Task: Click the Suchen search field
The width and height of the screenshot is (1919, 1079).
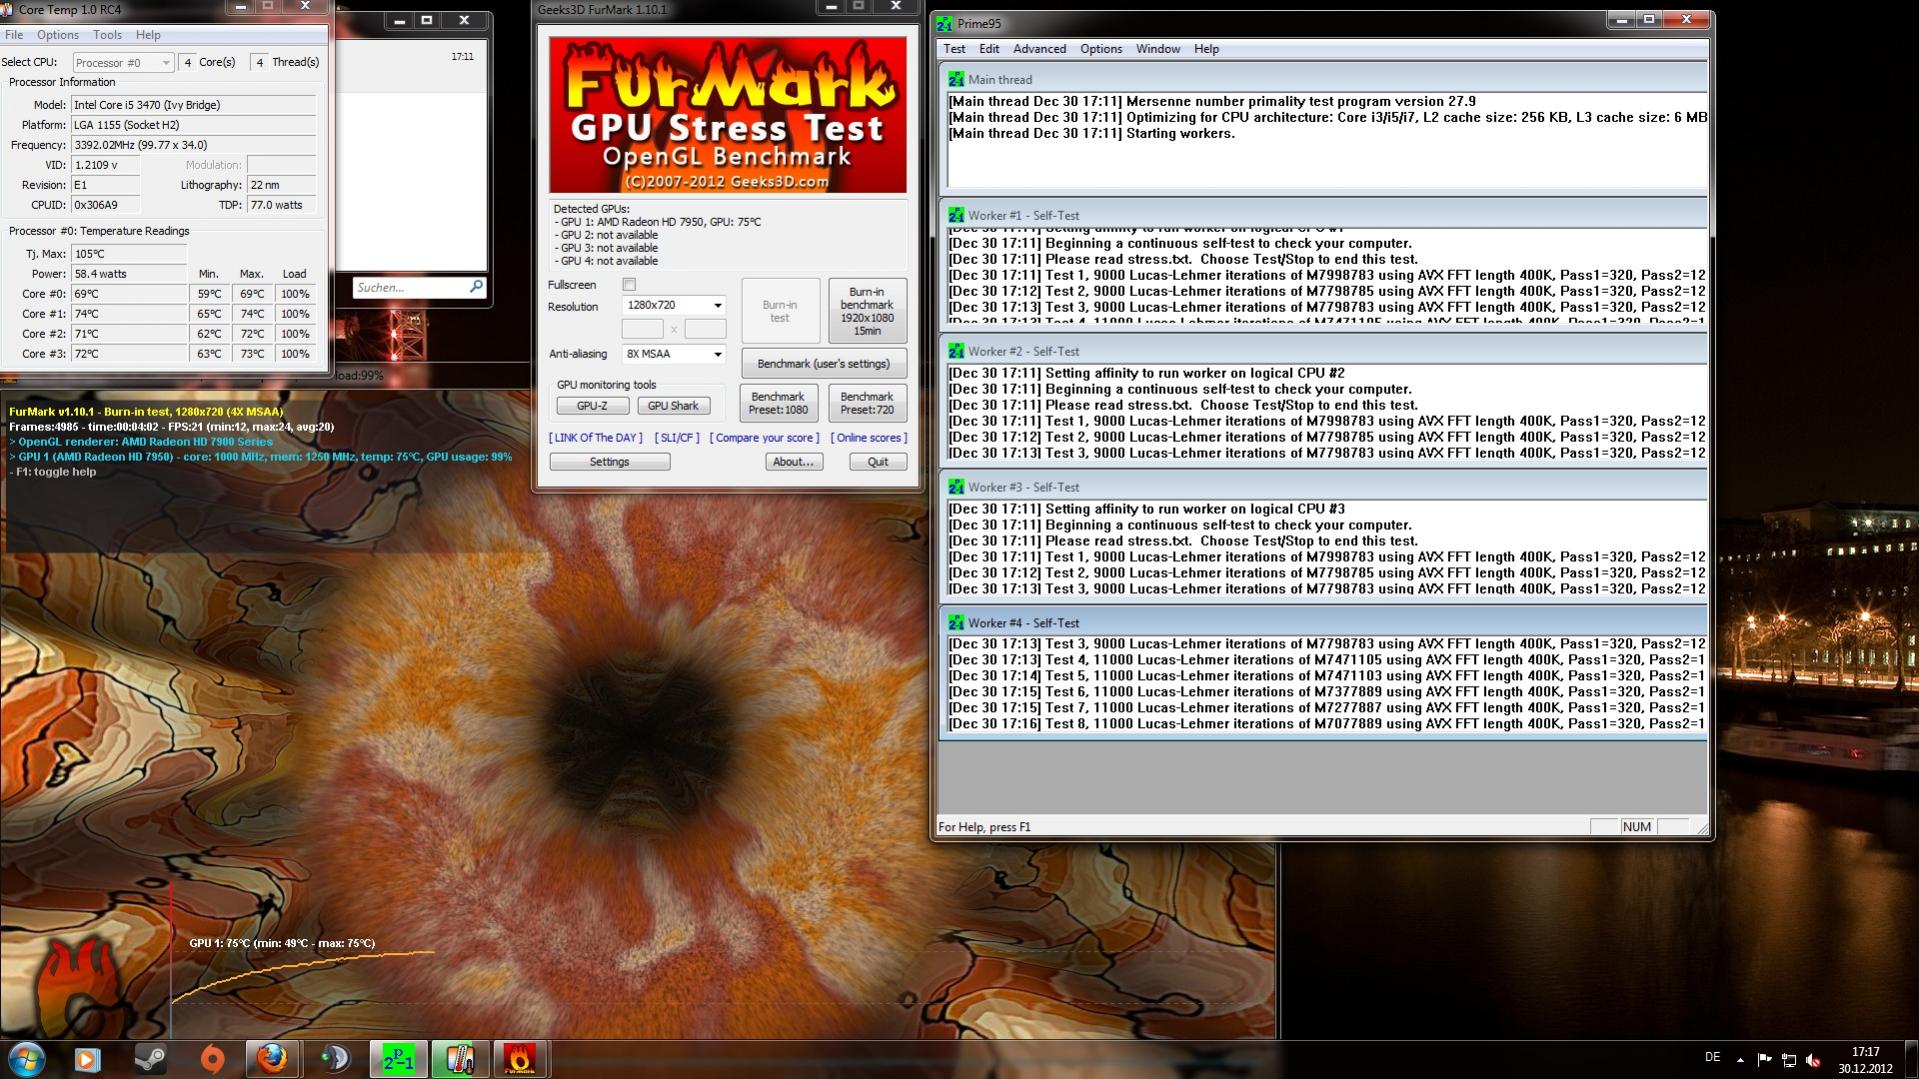Action: [410, 288]
